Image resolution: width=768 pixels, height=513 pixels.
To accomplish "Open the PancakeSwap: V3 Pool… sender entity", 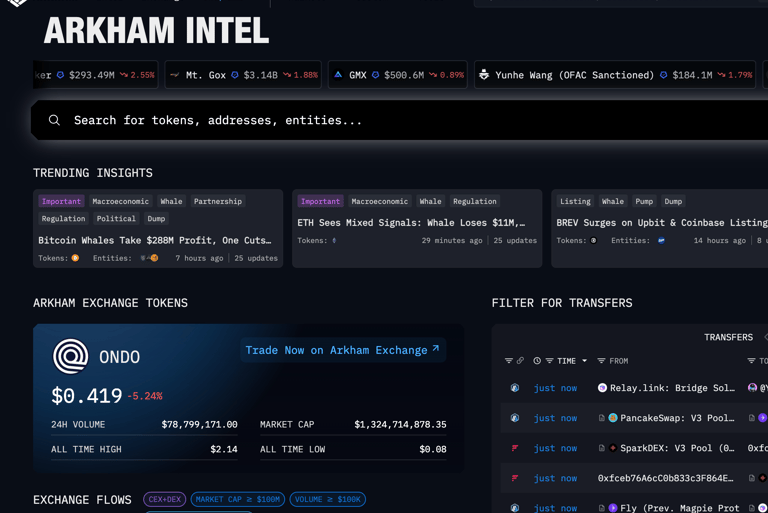I will pos(677,418).
